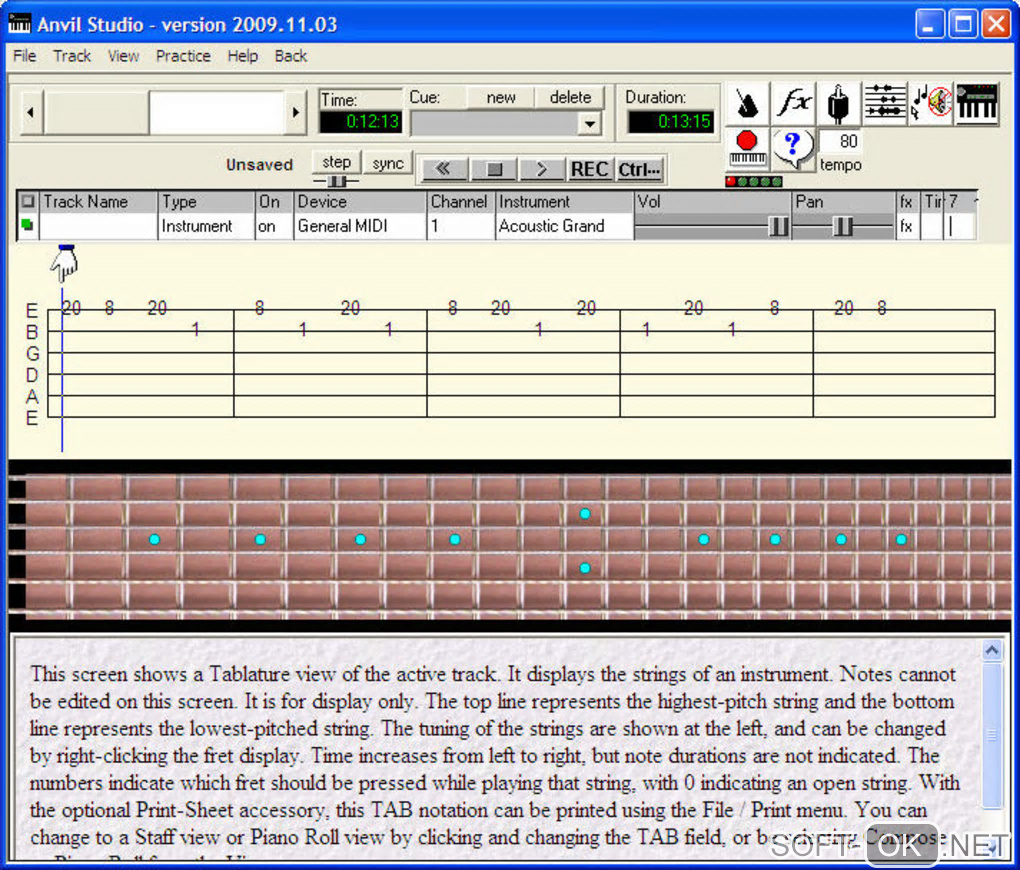Open the View menu
Screen dimensions: 1020x870
124,56
